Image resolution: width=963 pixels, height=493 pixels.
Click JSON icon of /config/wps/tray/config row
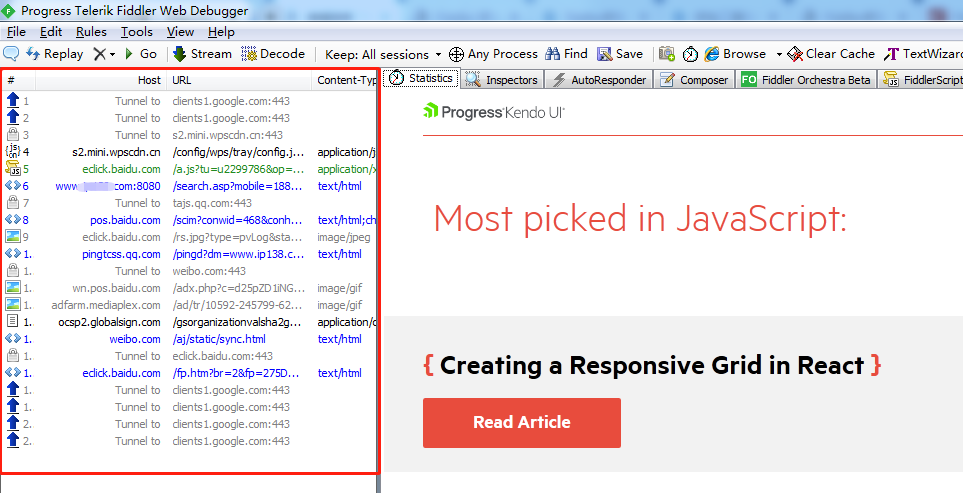click(x=12, y=151)
